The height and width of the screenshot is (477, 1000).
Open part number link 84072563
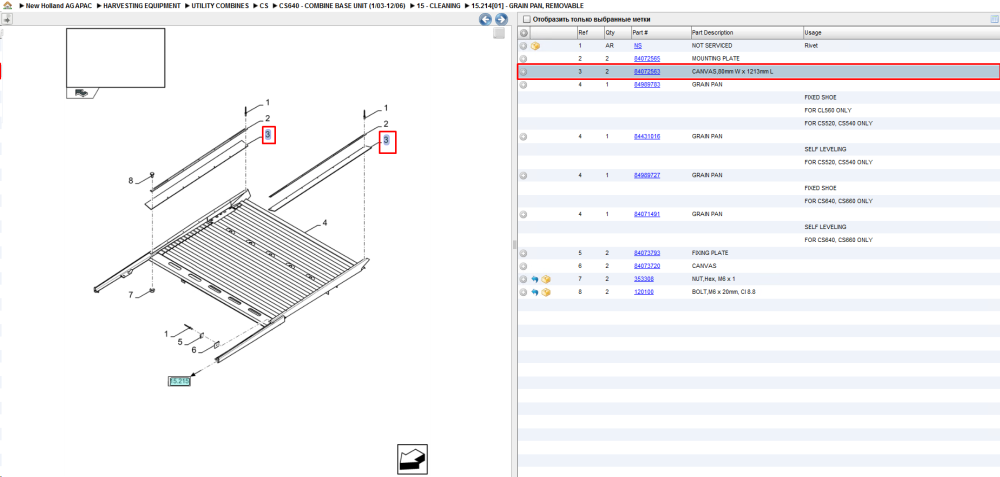point(647,72)
